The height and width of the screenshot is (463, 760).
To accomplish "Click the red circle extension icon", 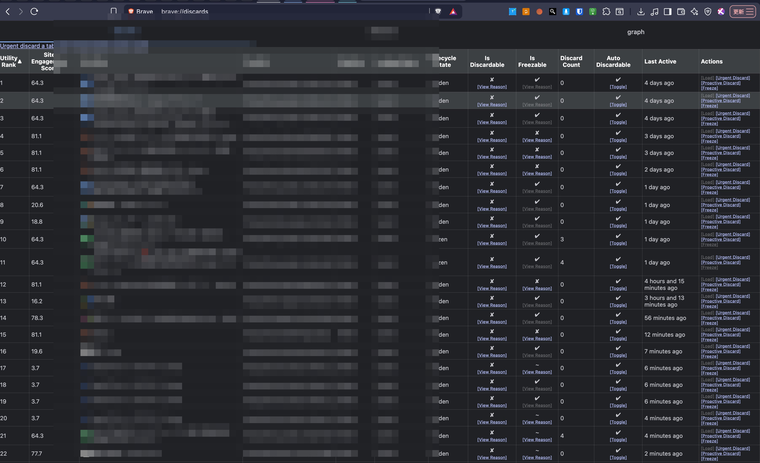I will point(539,12).
